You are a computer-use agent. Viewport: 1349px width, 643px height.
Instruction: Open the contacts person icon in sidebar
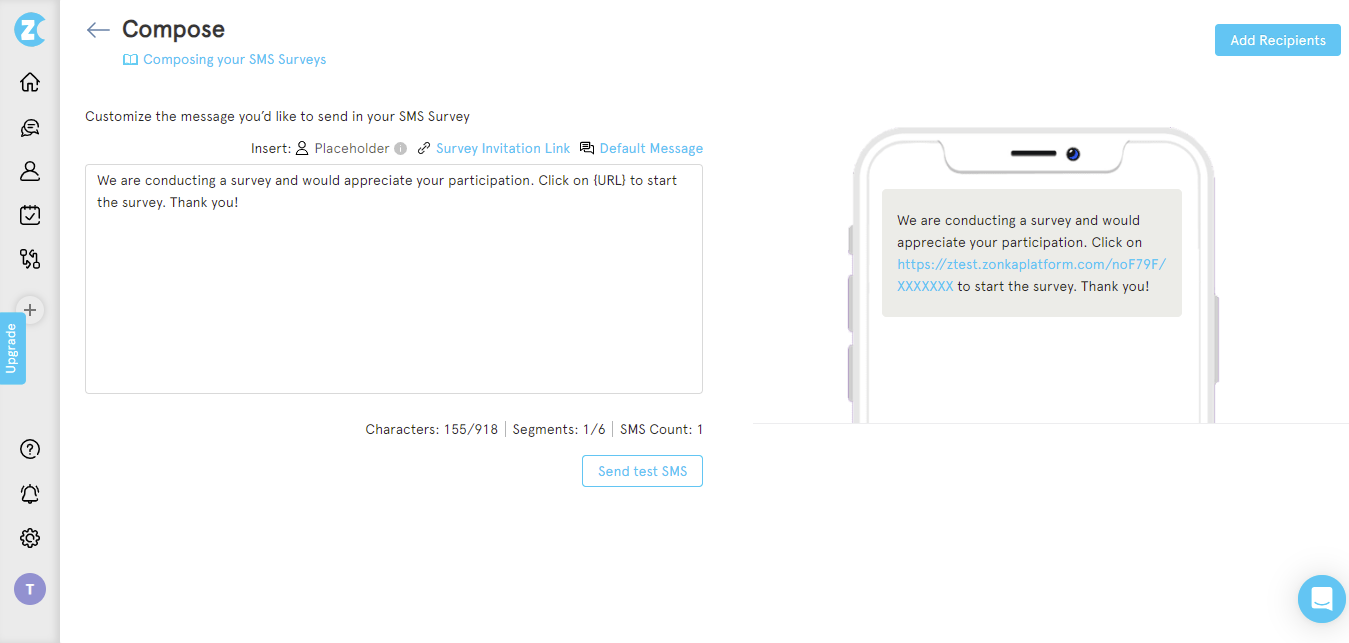(x=30, y=171)
